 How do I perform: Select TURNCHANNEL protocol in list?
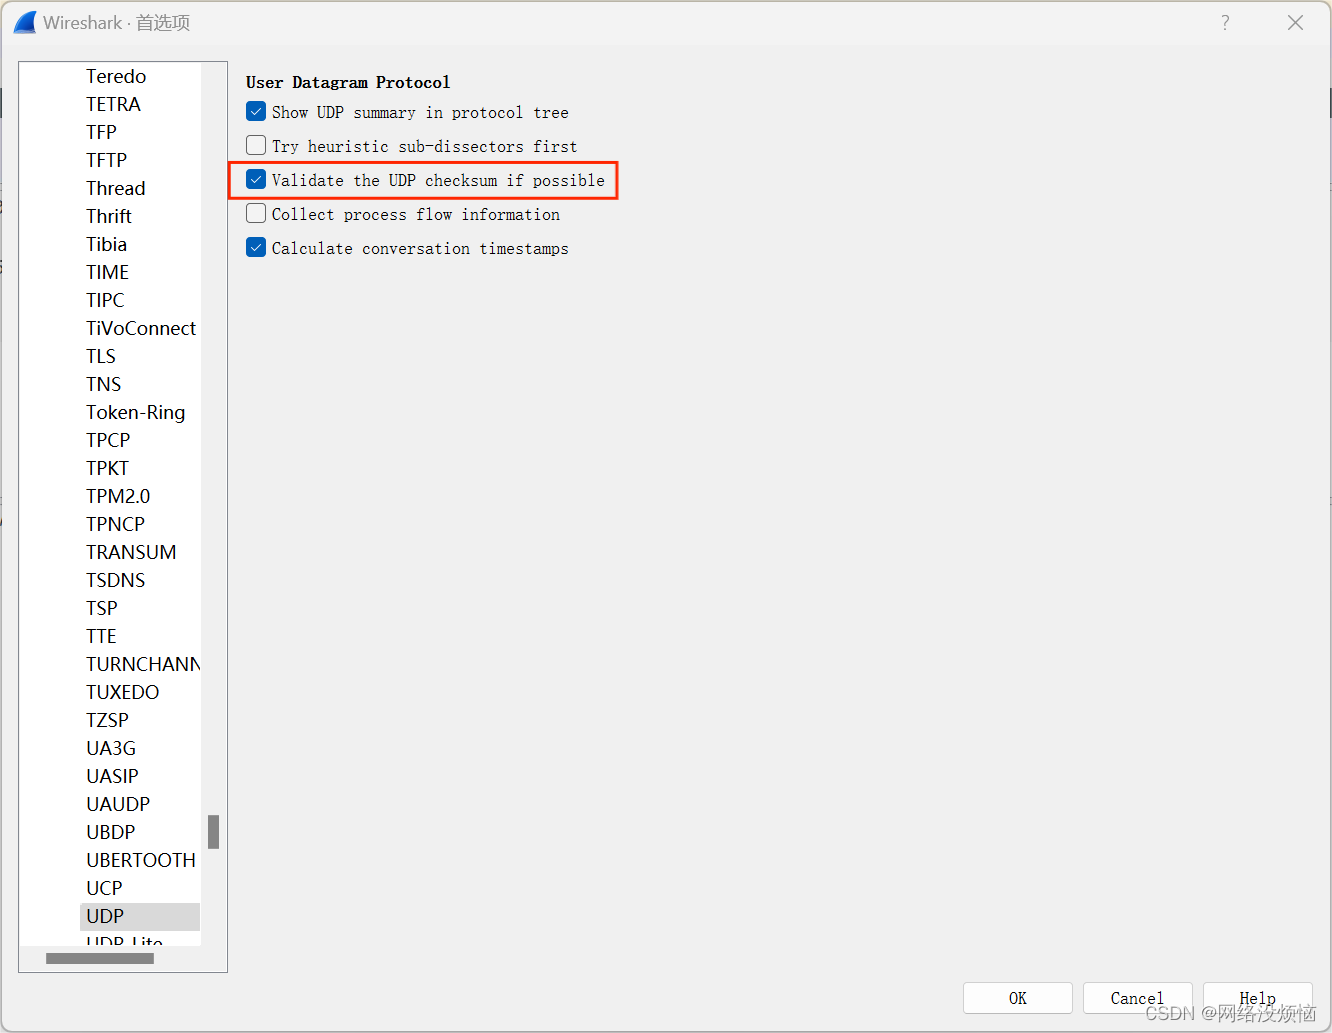(143, 664)
